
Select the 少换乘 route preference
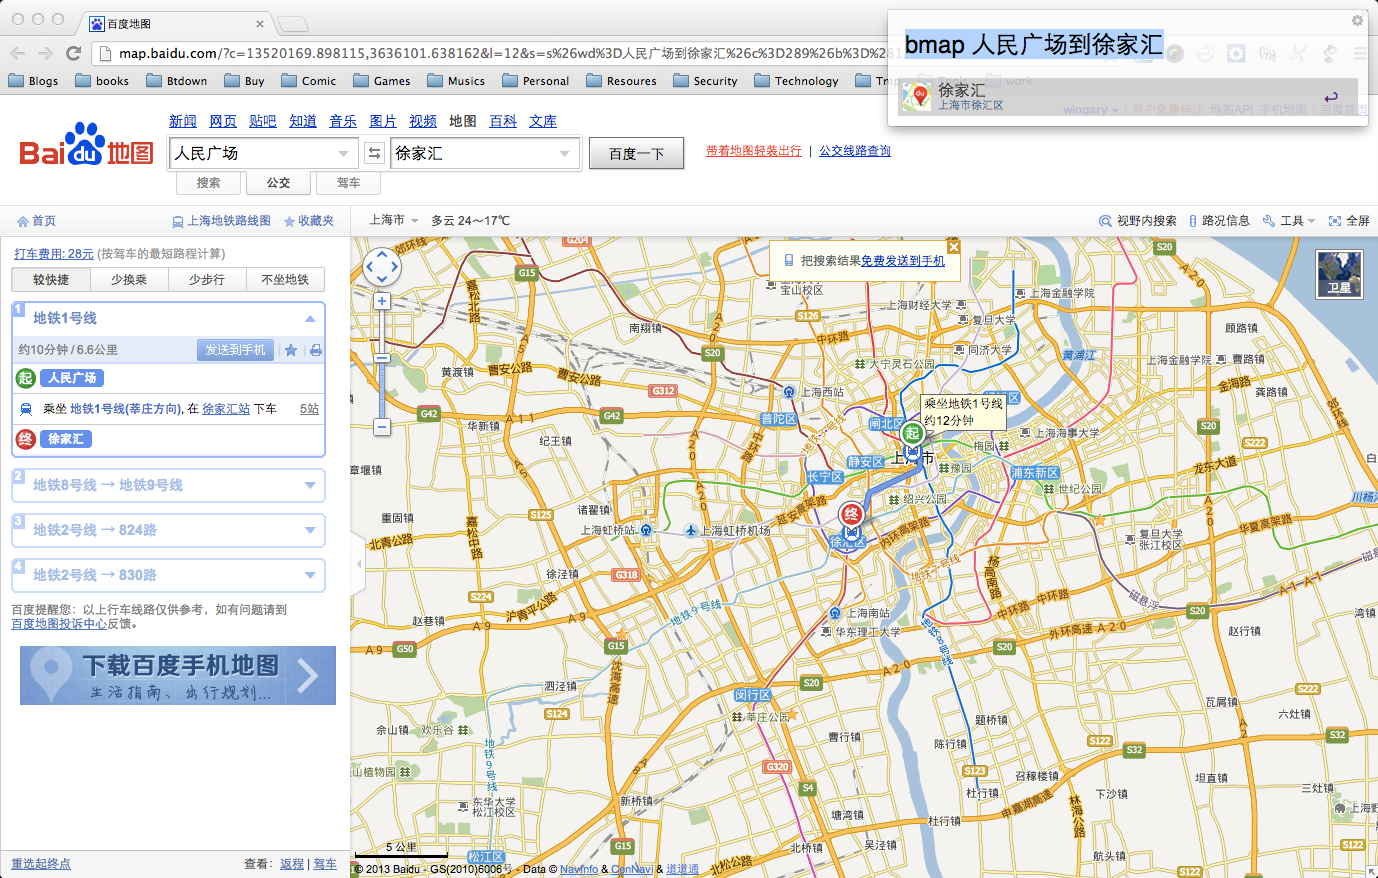(x=129, y=280)
